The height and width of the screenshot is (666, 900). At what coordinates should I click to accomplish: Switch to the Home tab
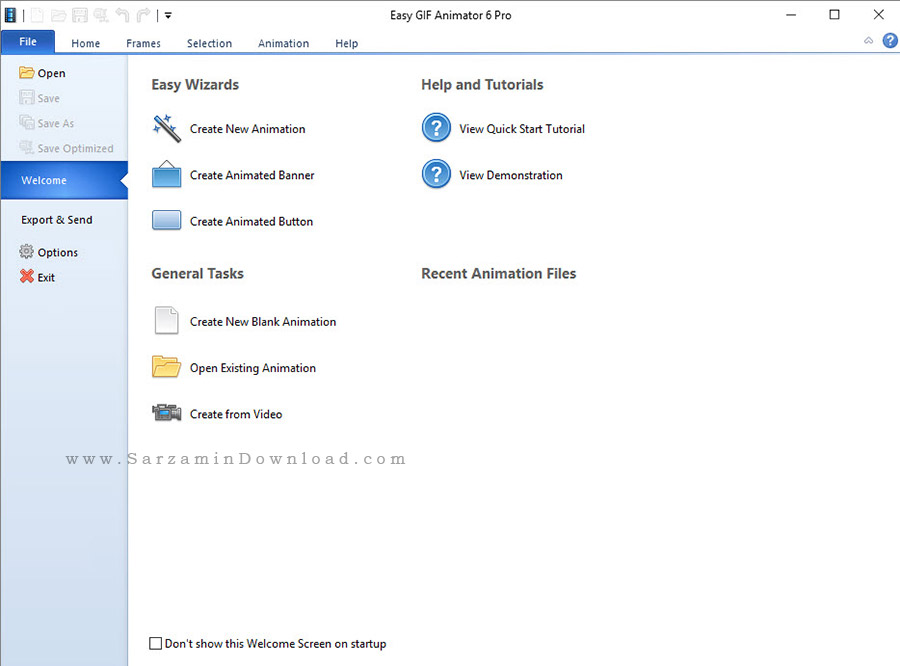[86, 43]
